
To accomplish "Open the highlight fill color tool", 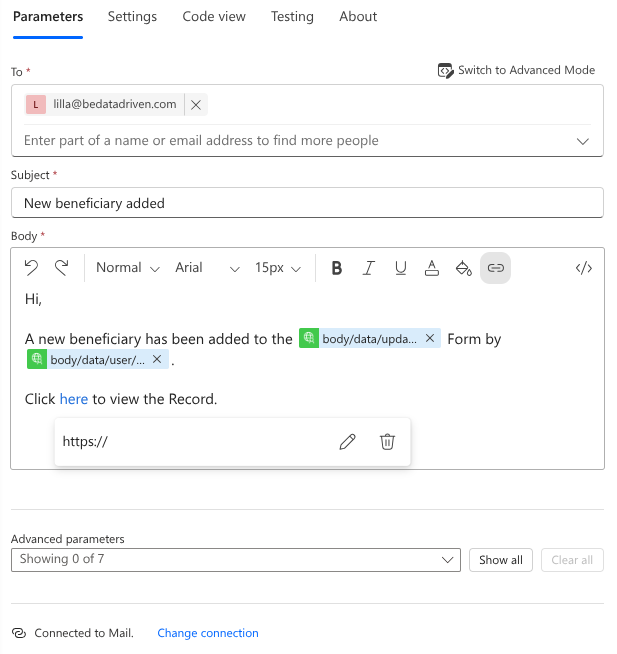I will (x=463, y=268).
